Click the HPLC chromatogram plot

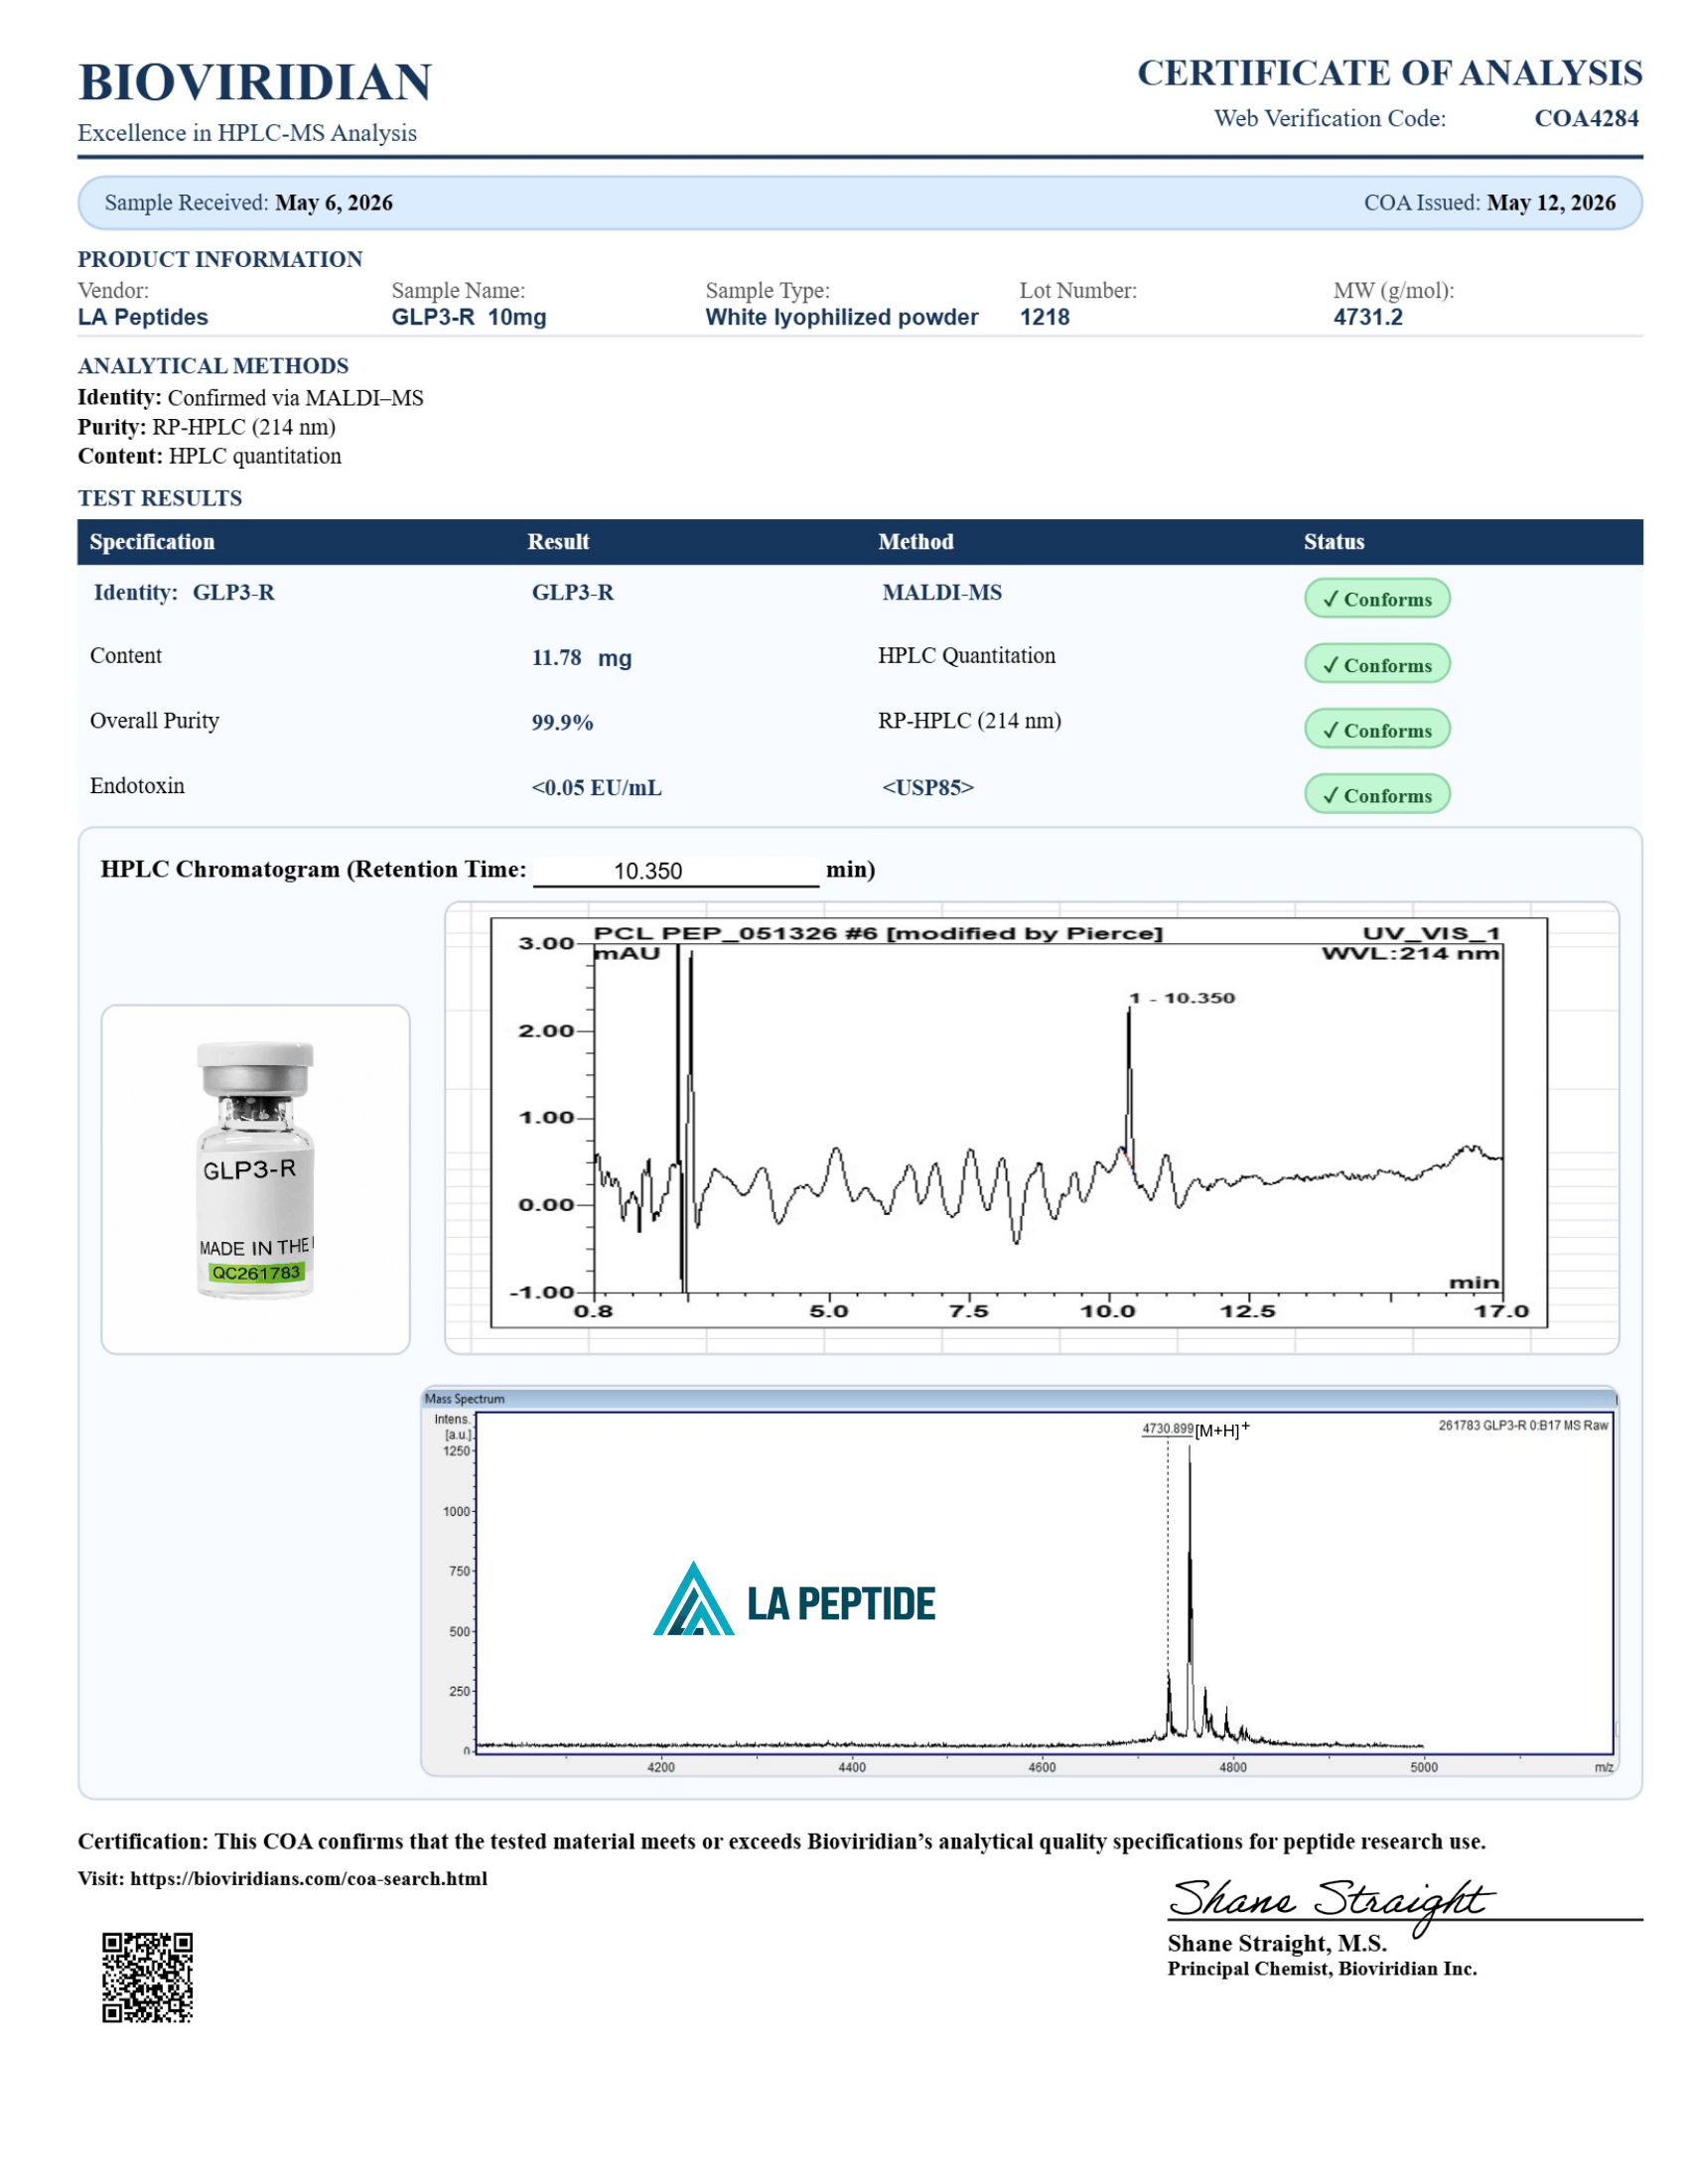point(1018,1122)
